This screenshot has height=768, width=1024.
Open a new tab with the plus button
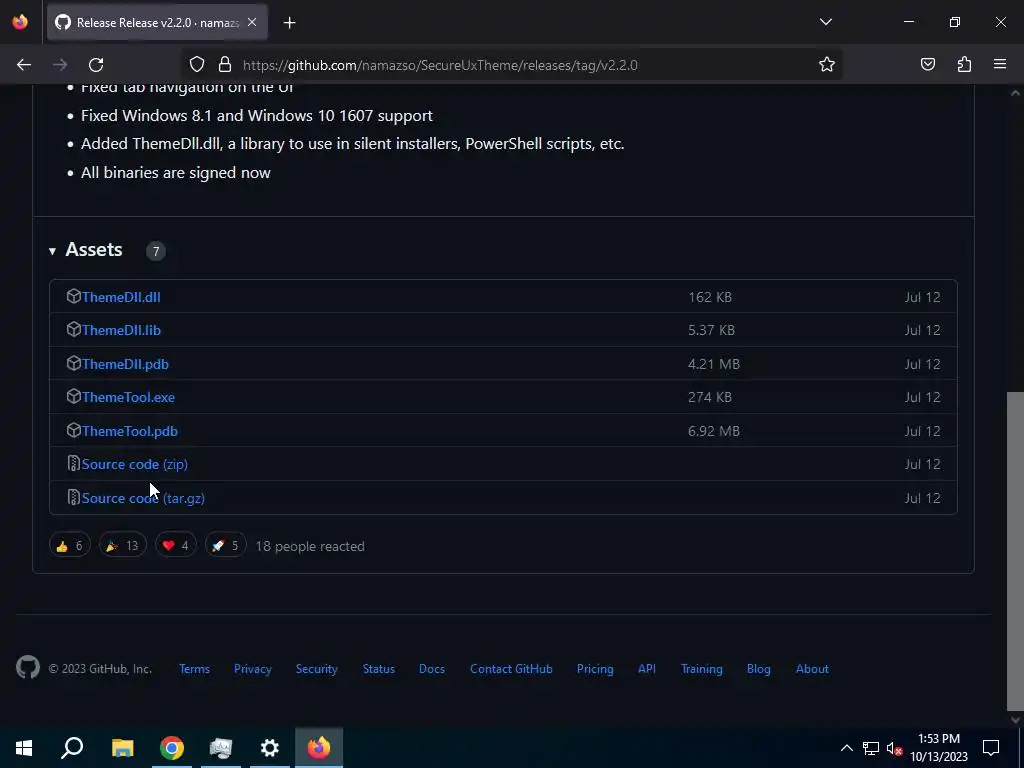(x=289, y=23)
